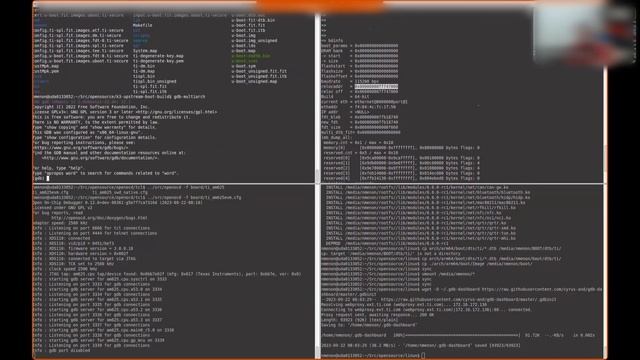Click the "Makefile" entry in file listing
640x360 pixels.
(x=142, y=25)
